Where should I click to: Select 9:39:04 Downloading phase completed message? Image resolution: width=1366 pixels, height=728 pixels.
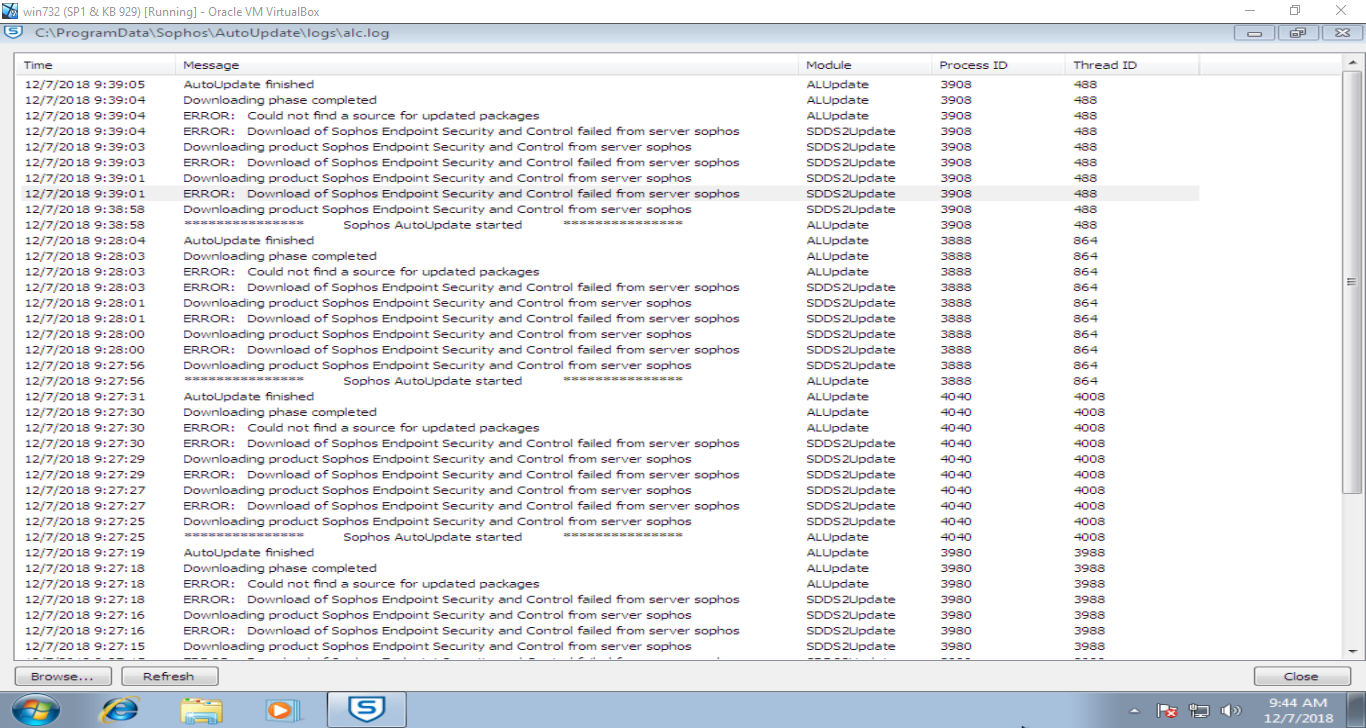[280, 100]
